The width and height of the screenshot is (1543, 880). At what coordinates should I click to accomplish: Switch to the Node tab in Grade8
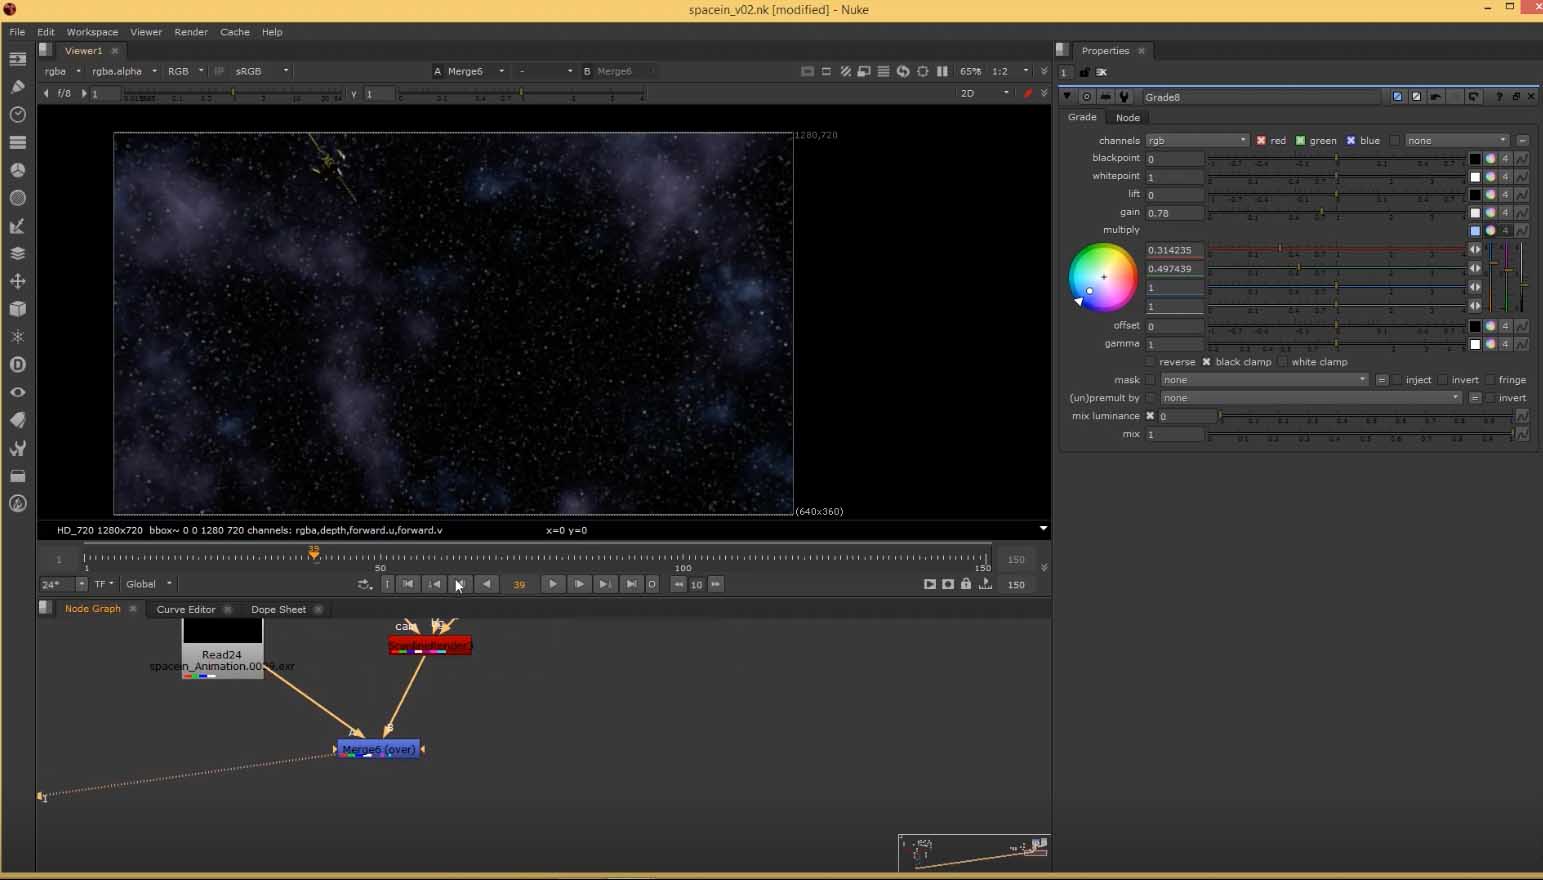tap(1127, 118)
